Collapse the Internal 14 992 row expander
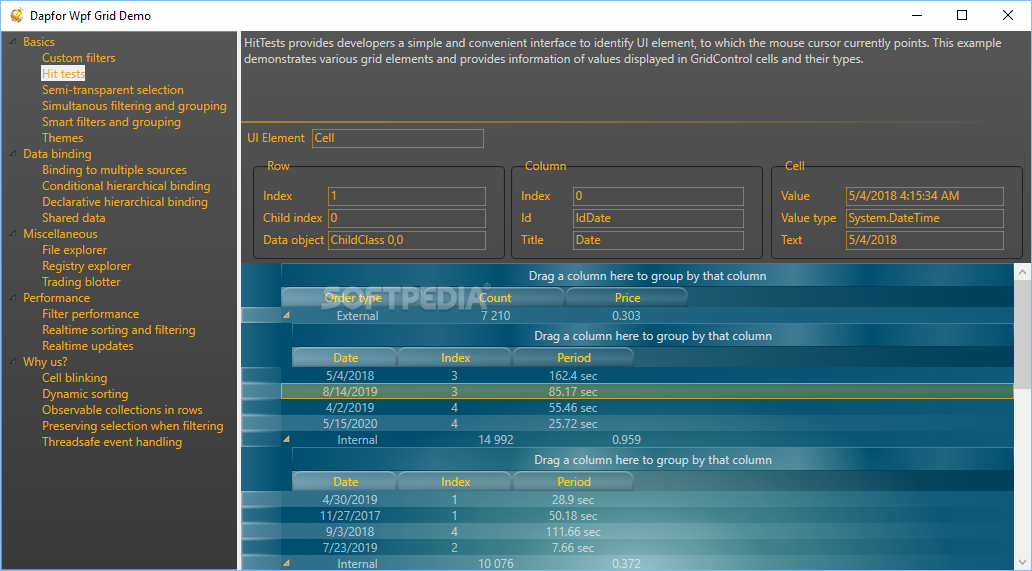 [286, 439]
